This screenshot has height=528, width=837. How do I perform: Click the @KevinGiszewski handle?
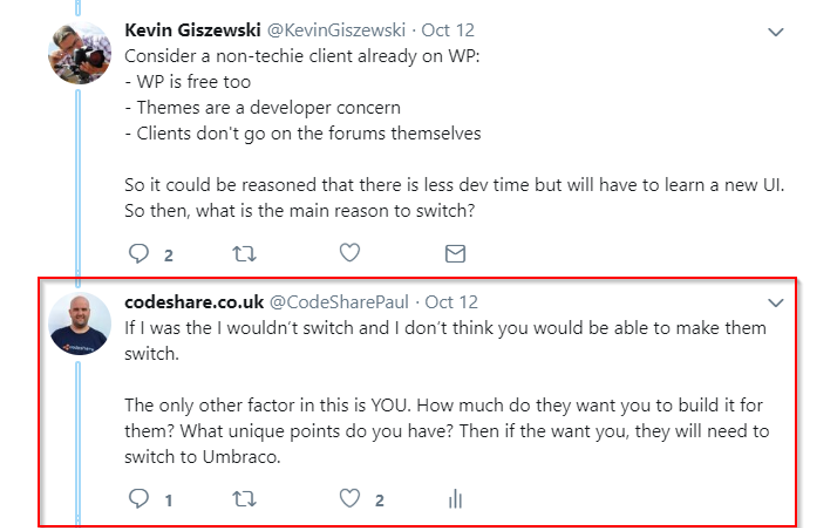click(x=335, y=31)
